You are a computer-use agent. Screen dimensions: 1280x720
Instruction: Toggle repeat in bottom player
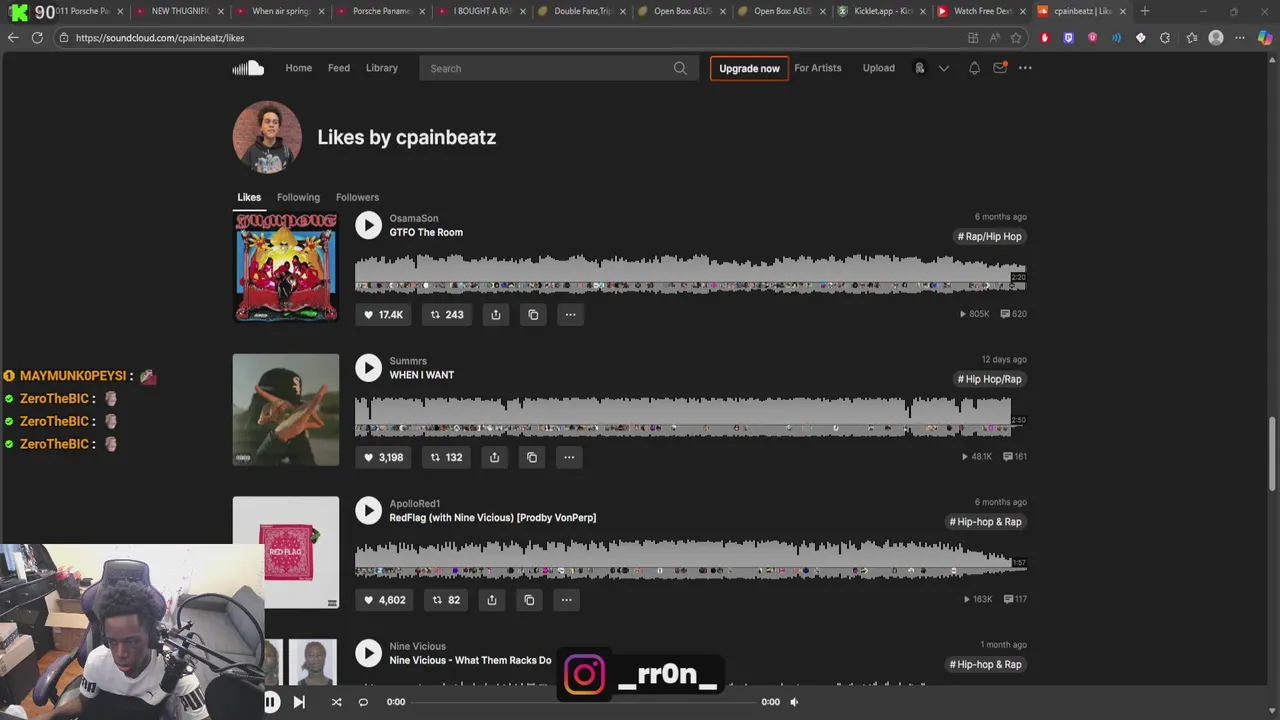pyautogui.click(x=363, y=702)
